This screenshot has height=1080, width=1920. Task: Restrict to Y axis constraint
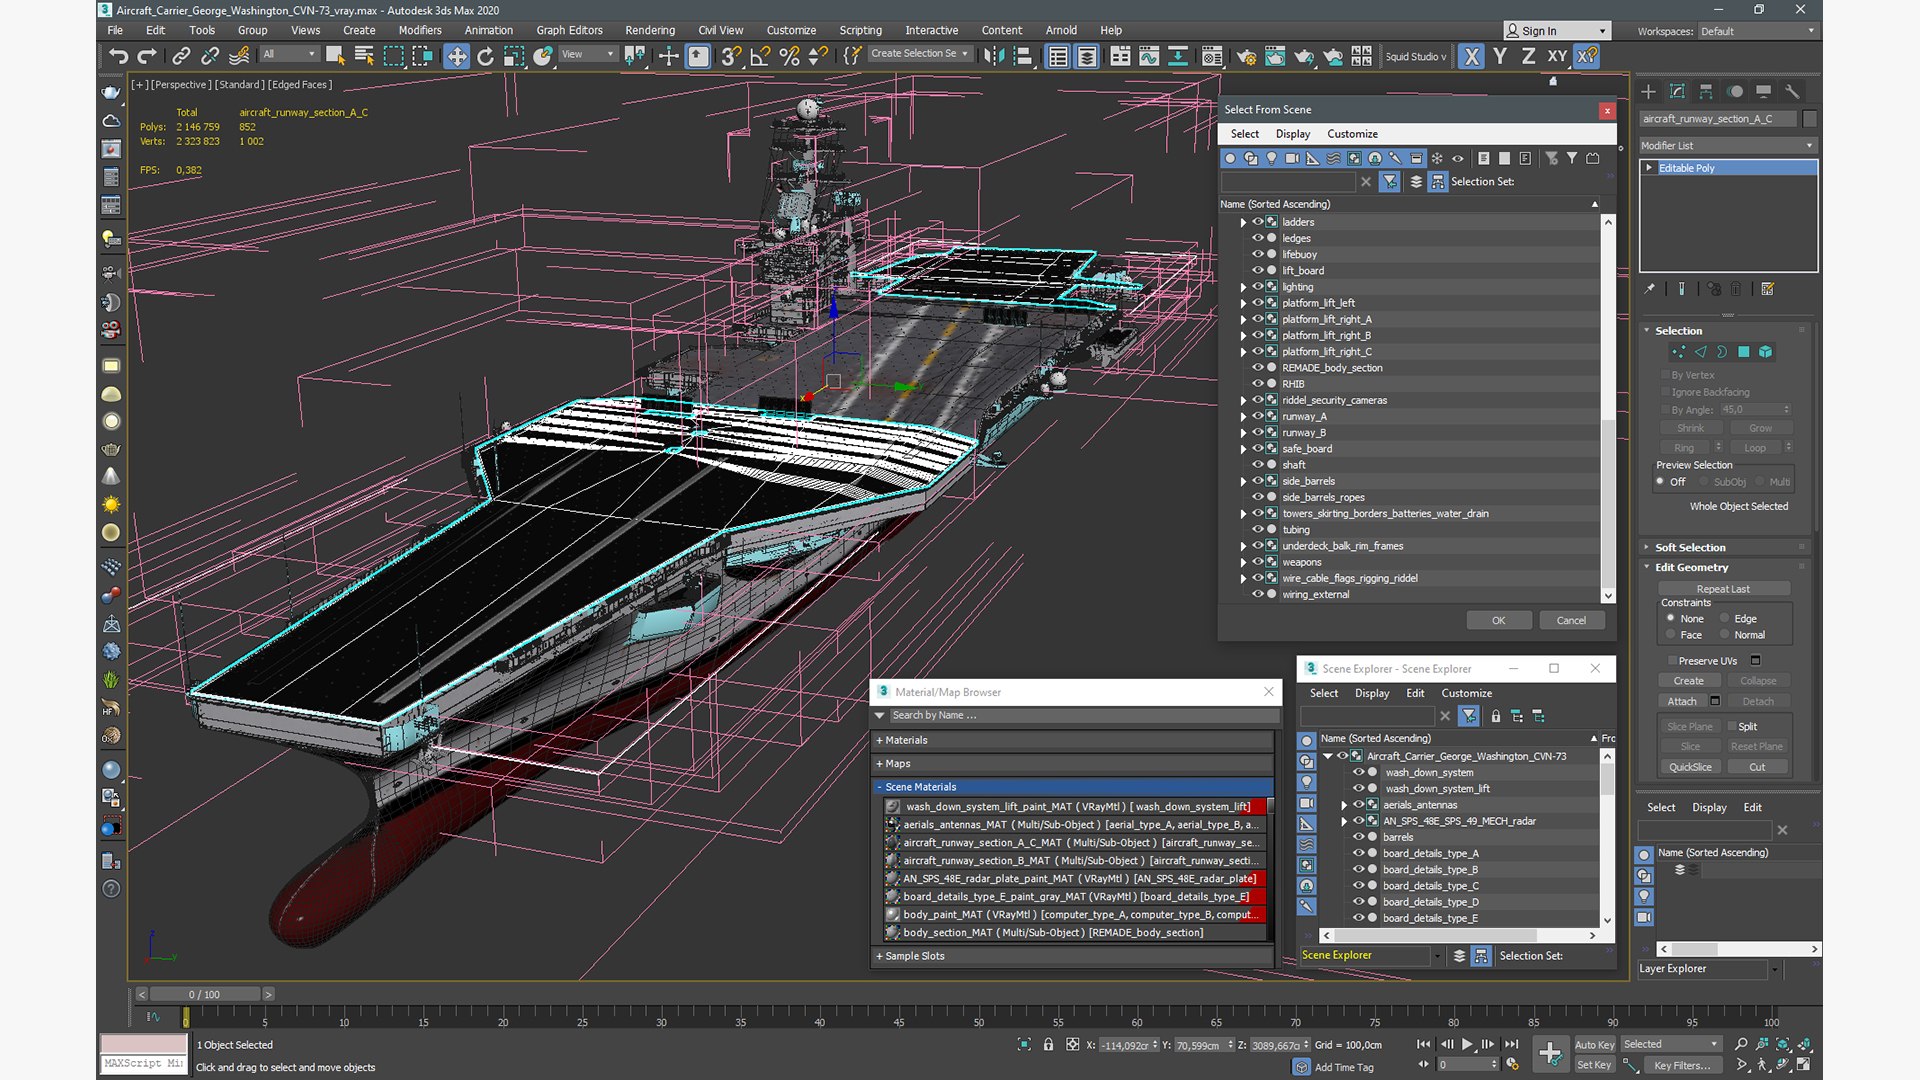click(x=1499, y=56)
